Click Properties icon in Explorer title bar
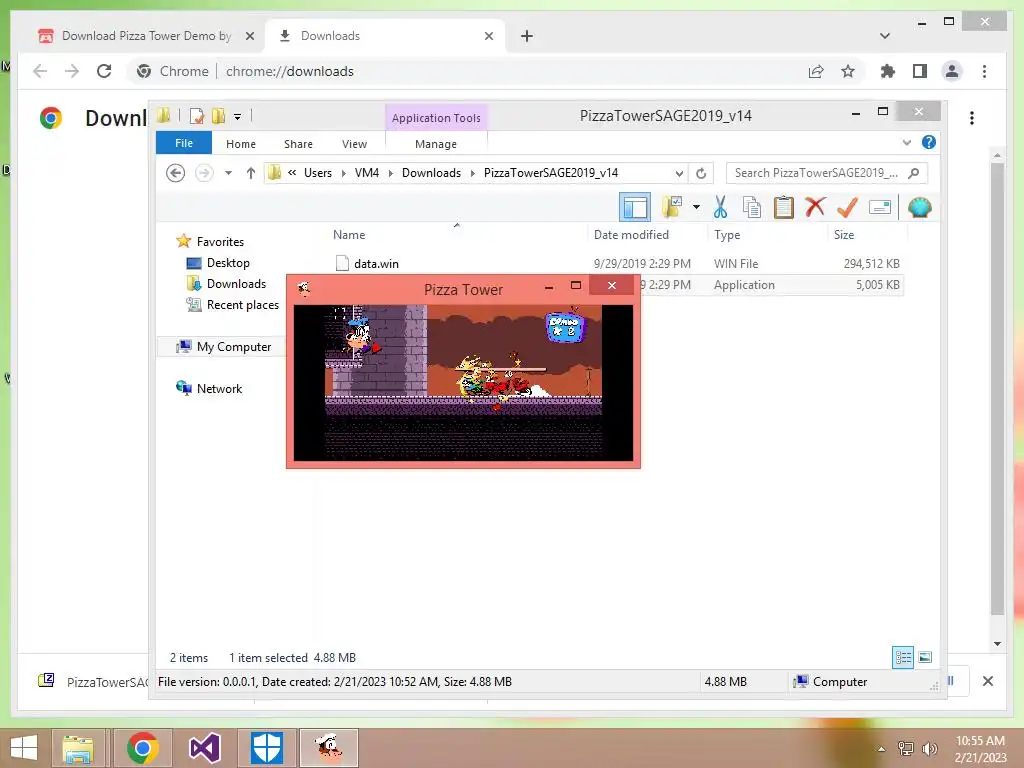1024x768 pixels. (x=197, y=116)
